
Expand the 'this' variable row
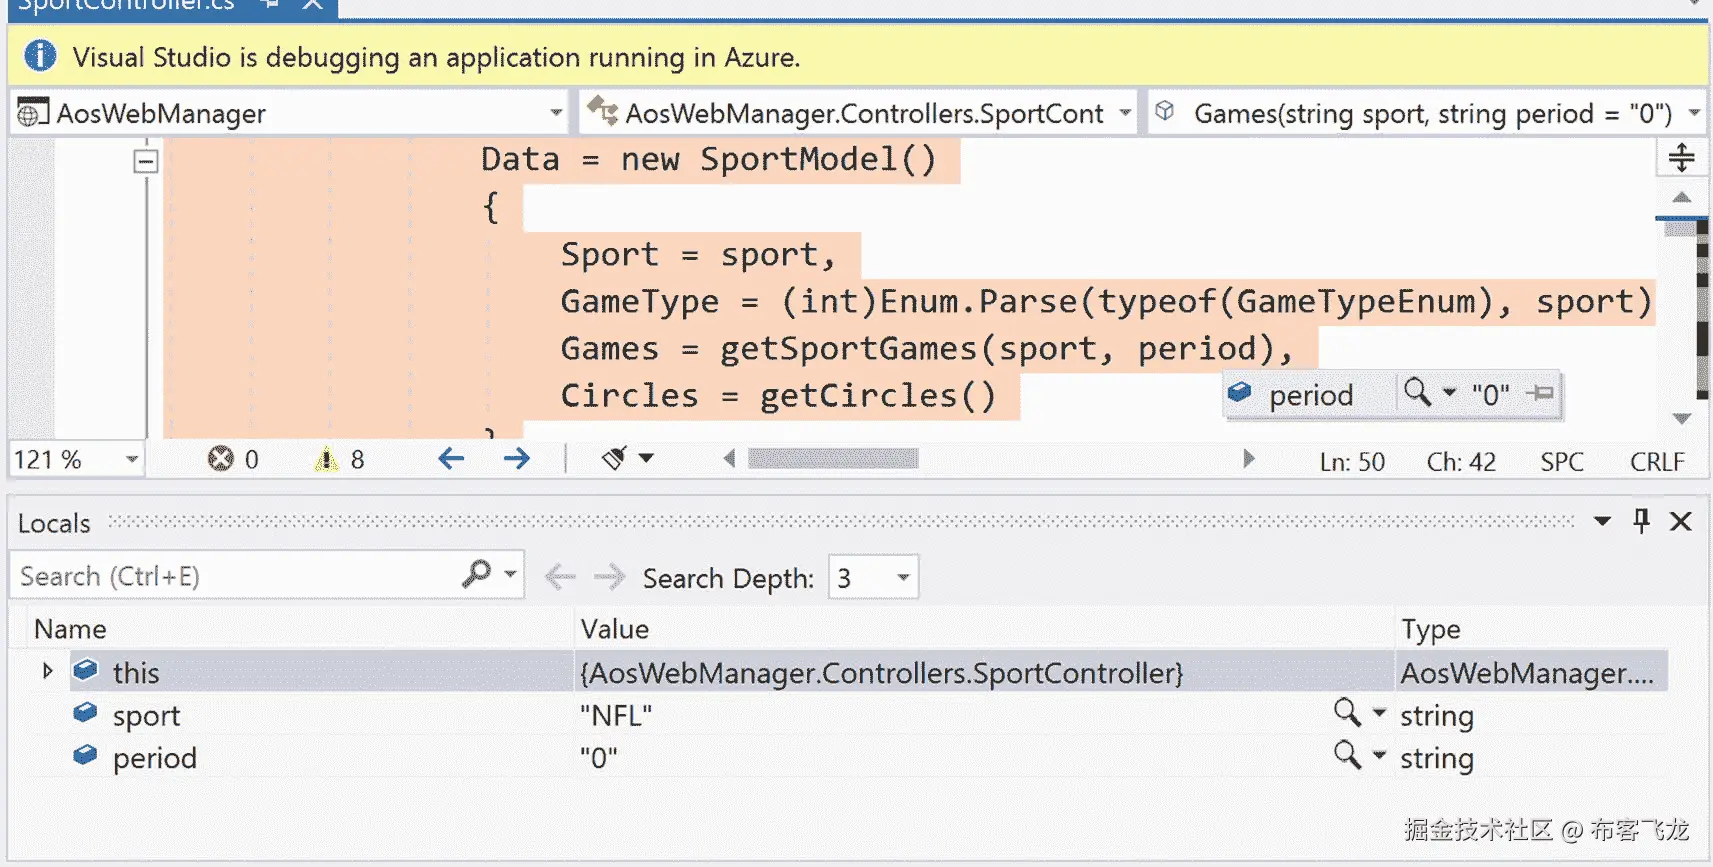point(47,671)
